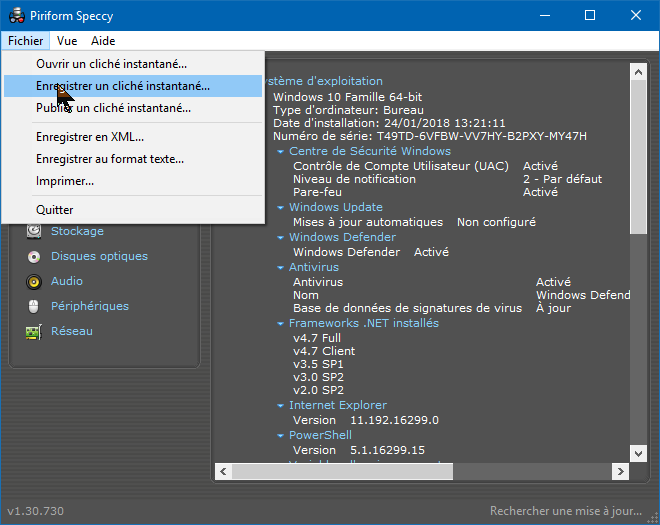Image resolution: width=660 pixels, height=525 pixels.
Task: Select Quitter to exit Speccy
Action: (133, 210)
